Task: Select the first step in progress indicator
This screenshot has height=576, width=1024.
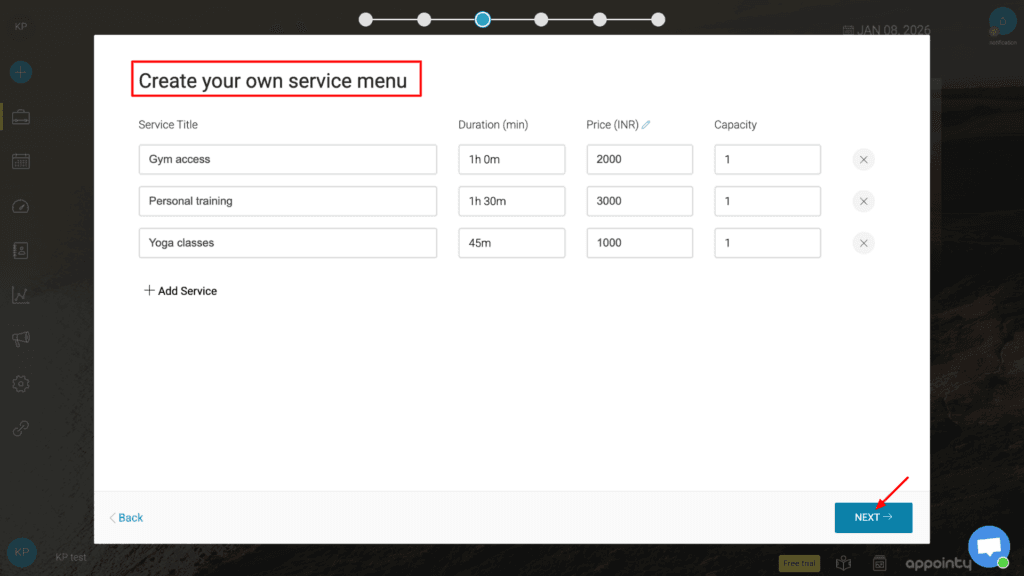Action: pyautogui.click(x=366, y=19)
